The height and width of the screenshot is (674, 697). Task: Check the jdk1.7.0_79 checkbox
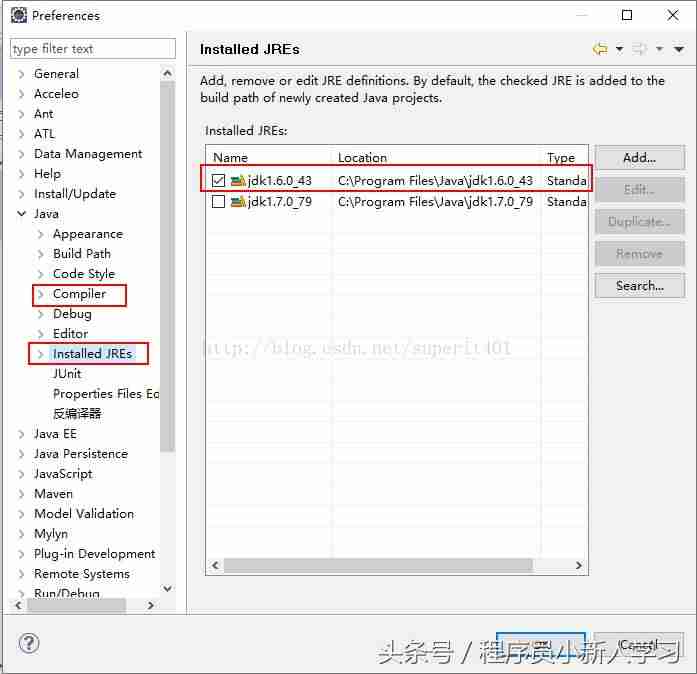pos(218,202)
